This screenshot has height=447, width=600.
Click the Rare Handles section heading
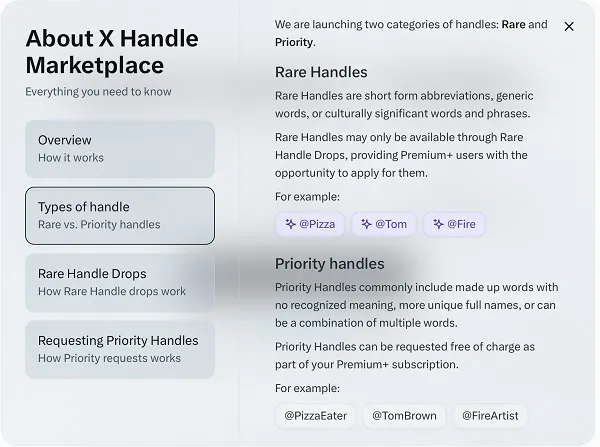point(321,72)
